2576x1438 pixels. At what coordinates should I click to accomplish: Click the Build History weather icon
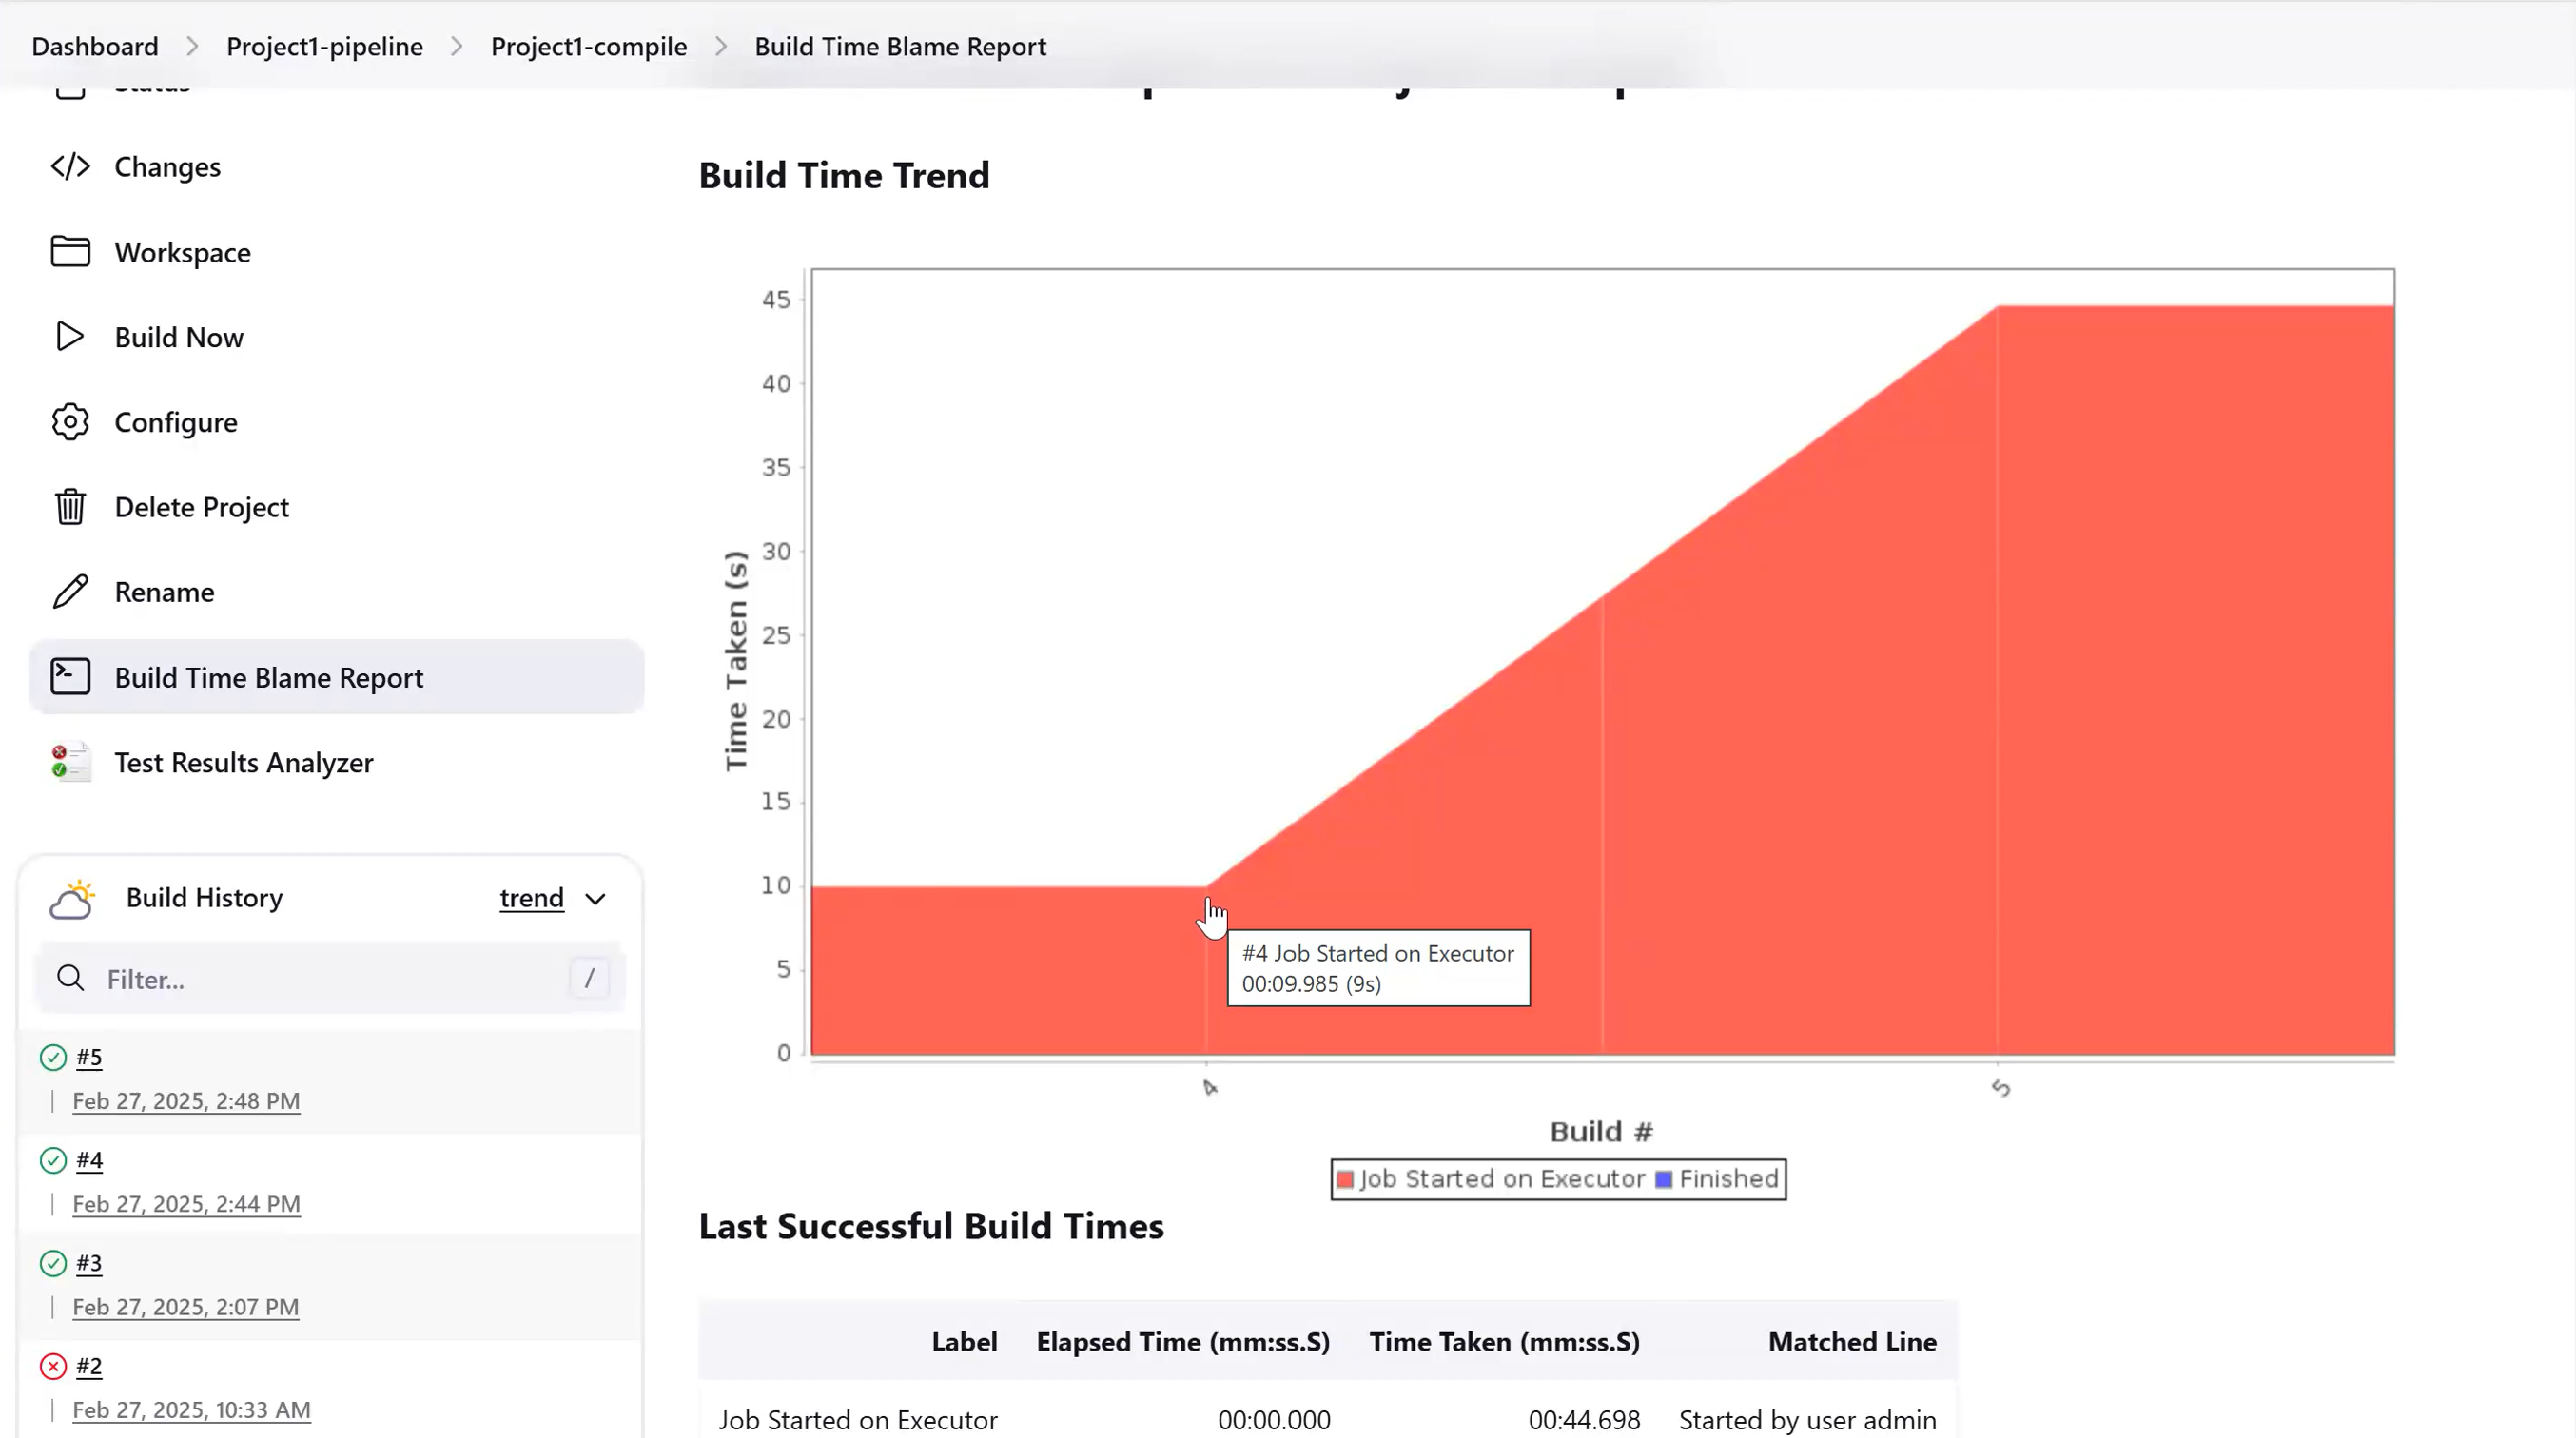tap(72, 898)
